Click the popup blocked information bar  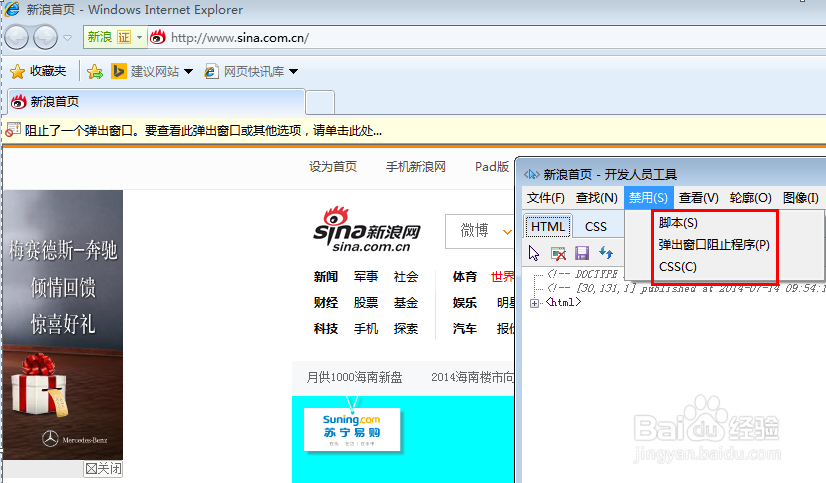[x=414, y=130]
